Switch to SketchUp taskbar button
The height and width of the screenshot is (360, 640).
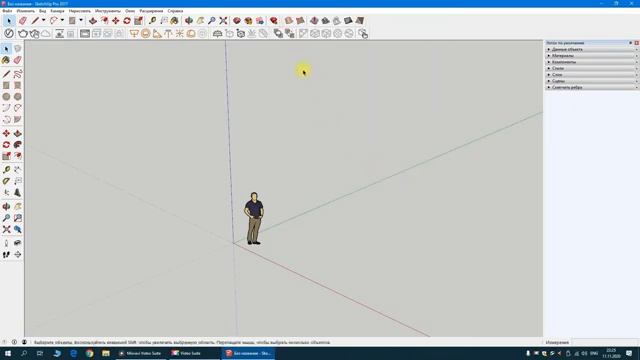pyautogui.click(x=249, y=353)
